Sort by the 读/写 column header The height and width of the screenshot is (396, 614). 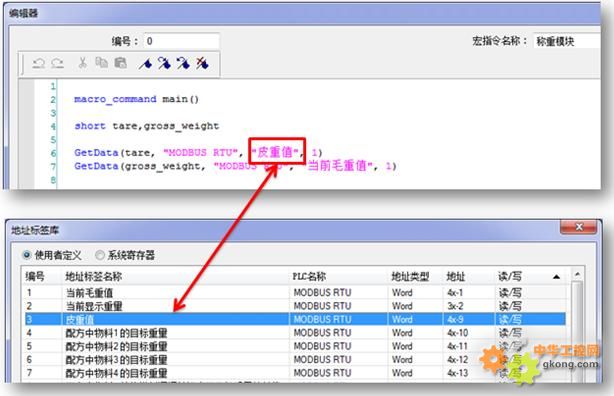tap(529, 277)
